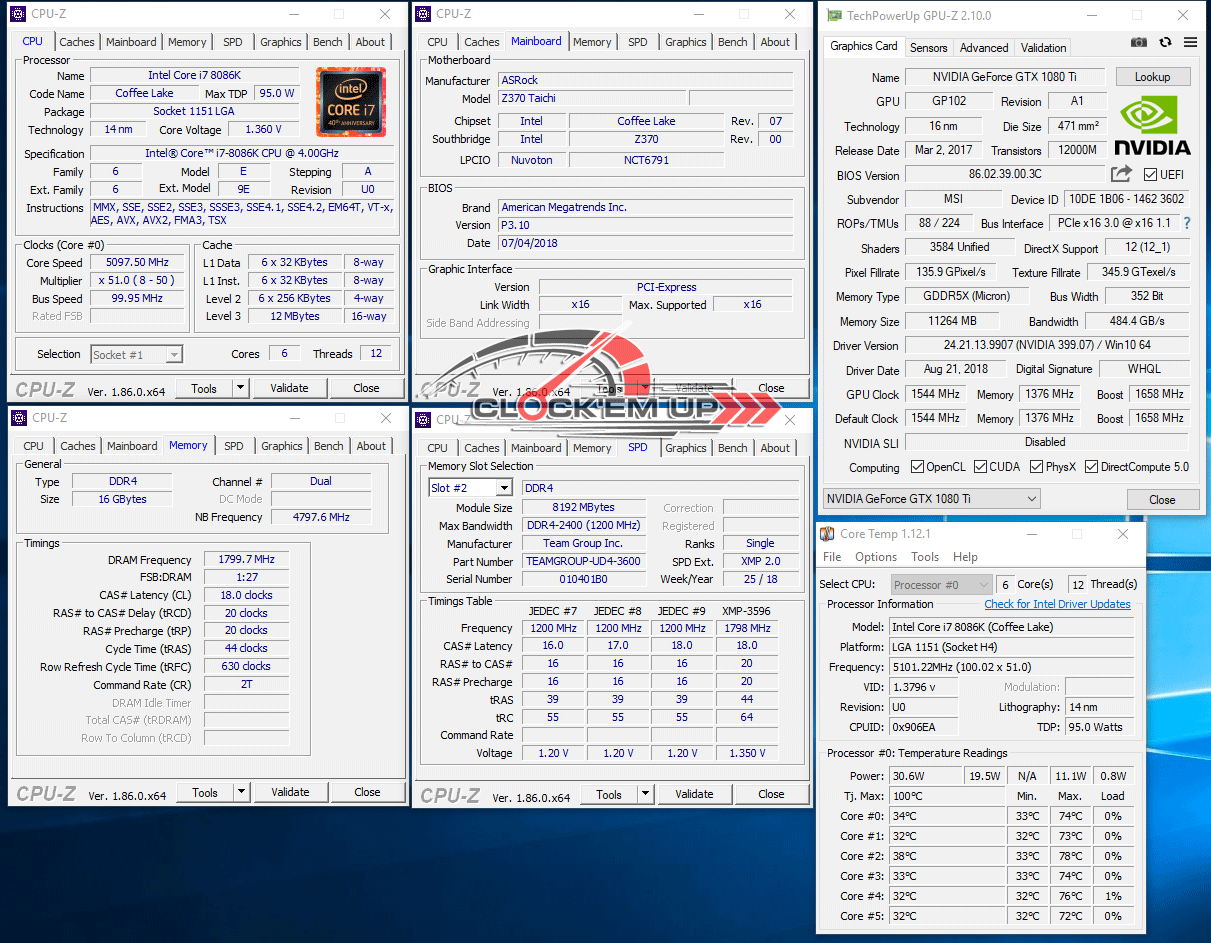Open the Tools menu in Core Temp
This screenshot has width=1211, height=943.
point(925,557)
